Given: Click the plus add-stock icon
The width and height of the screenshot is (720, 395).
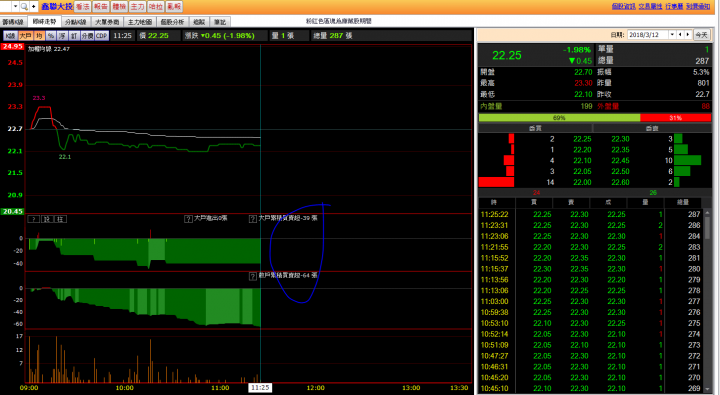Looking at the screenshot, I should (34, 6).
